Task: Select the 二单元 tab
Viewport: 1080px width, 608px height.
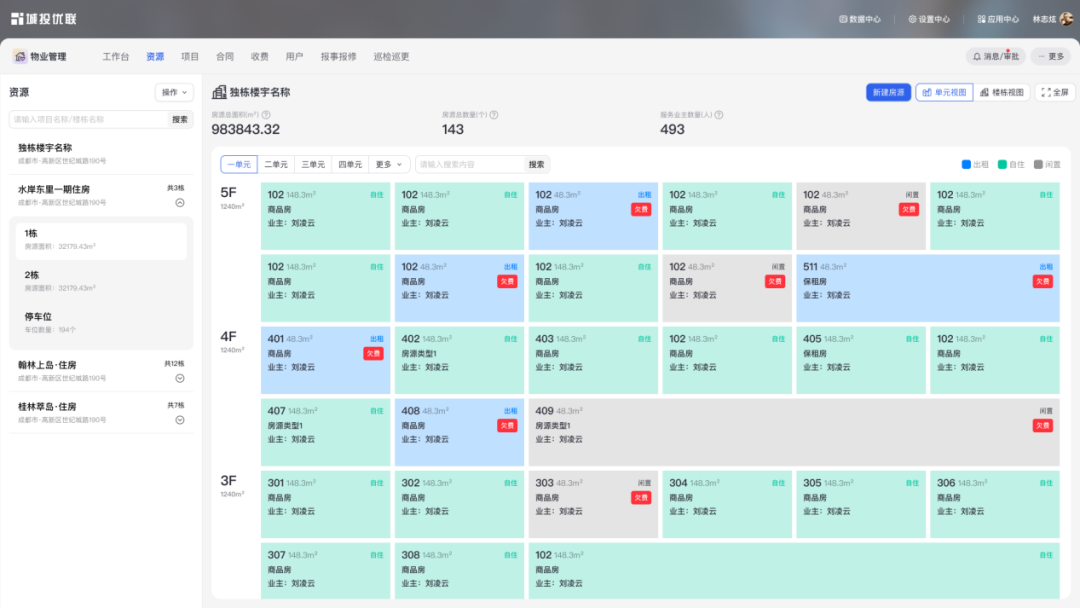Action: 276,164
